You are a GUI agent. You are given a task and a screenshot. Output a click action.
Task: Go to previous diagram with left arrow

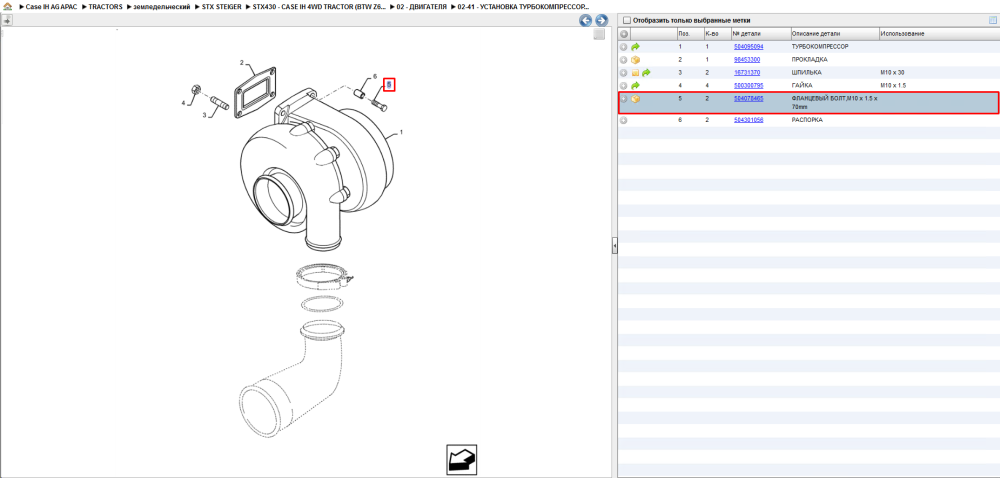pyautogui.click(x=585, y=20)
